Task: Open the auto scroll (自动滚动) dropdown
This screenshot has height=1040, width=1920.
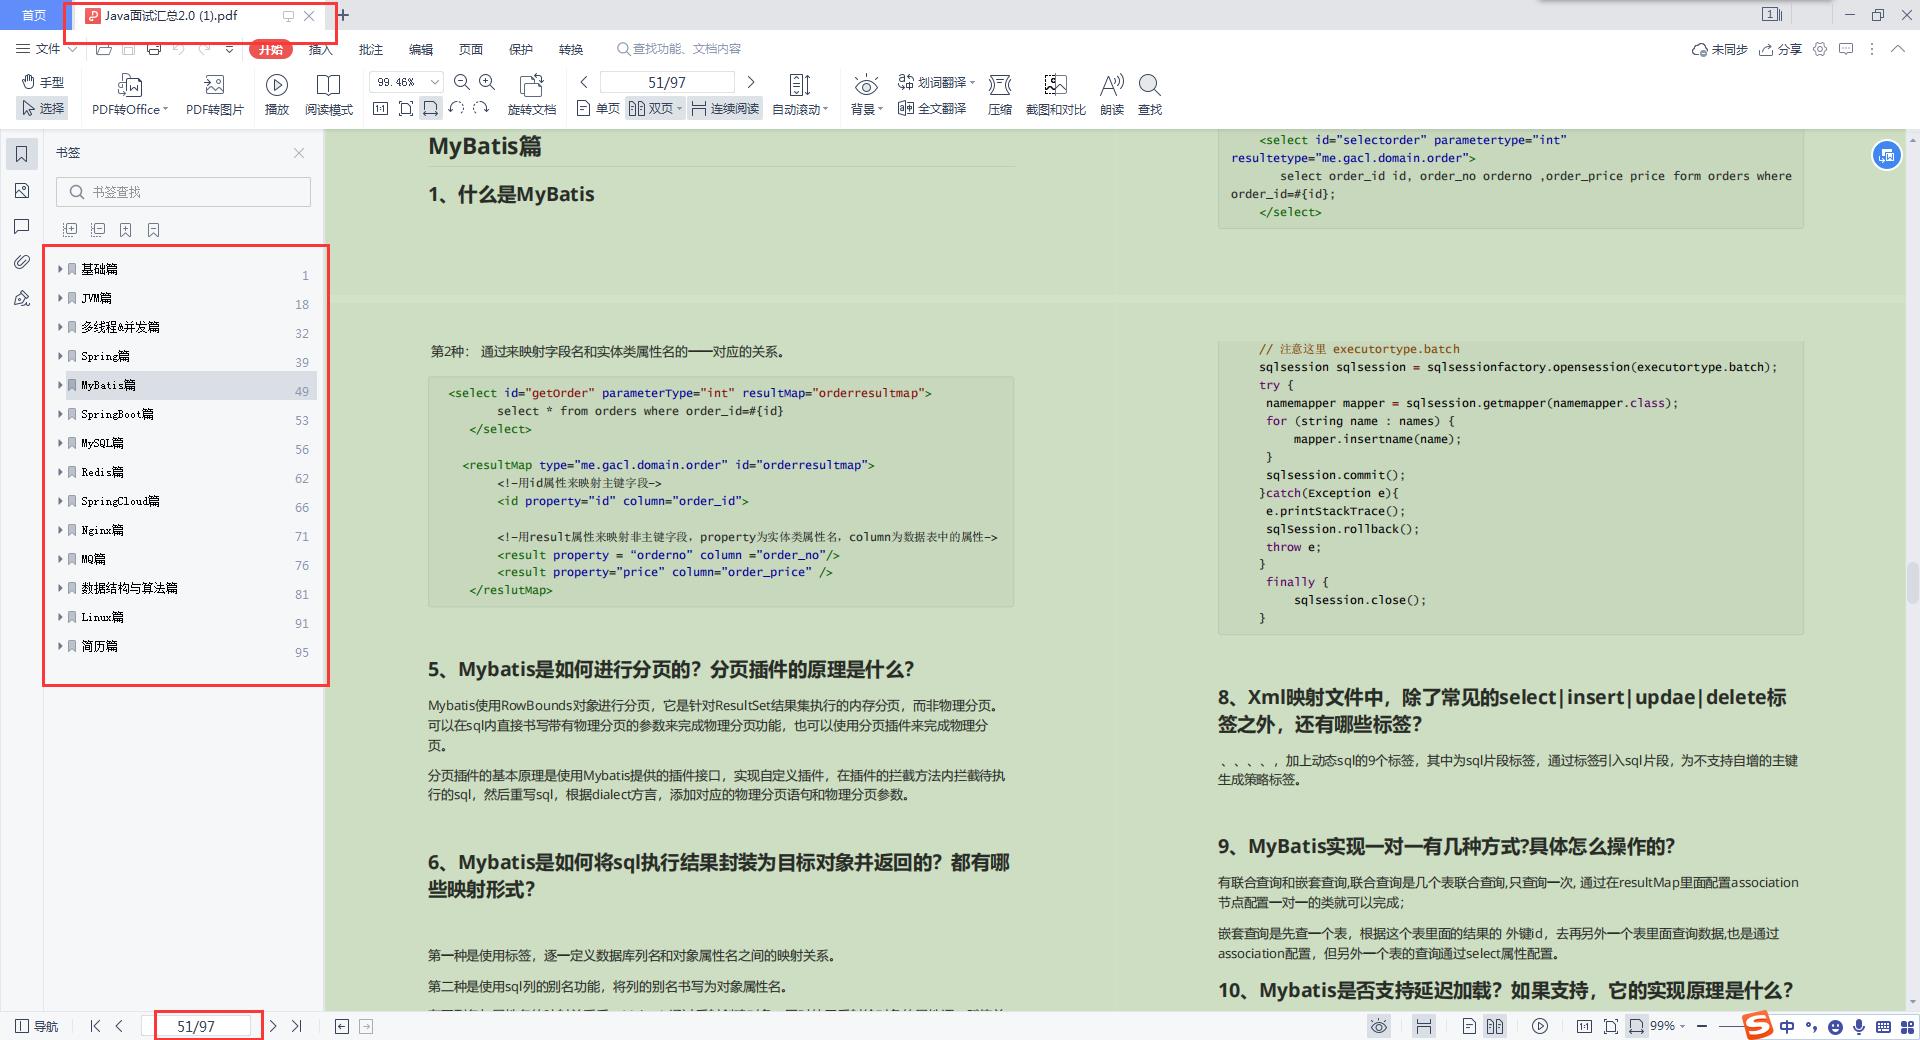Action: click(800, 95)
